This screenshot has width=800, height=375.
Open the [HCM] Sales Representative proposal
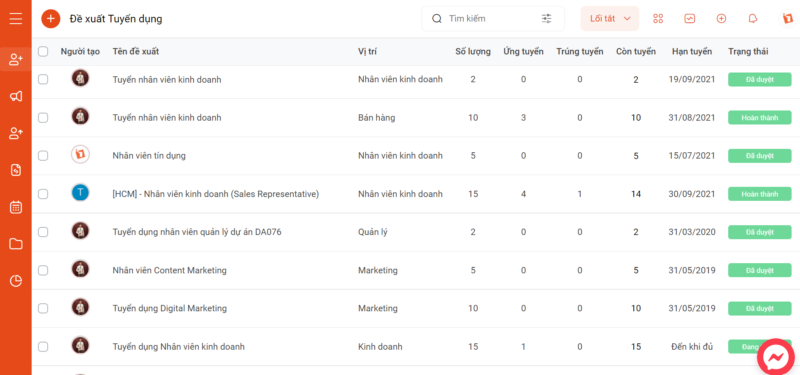216,194
